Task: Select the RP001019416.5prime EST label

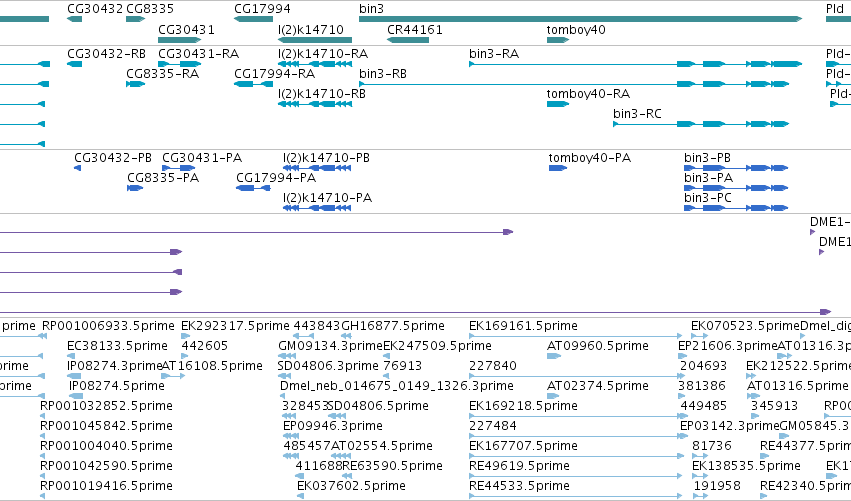Action: 106,486
